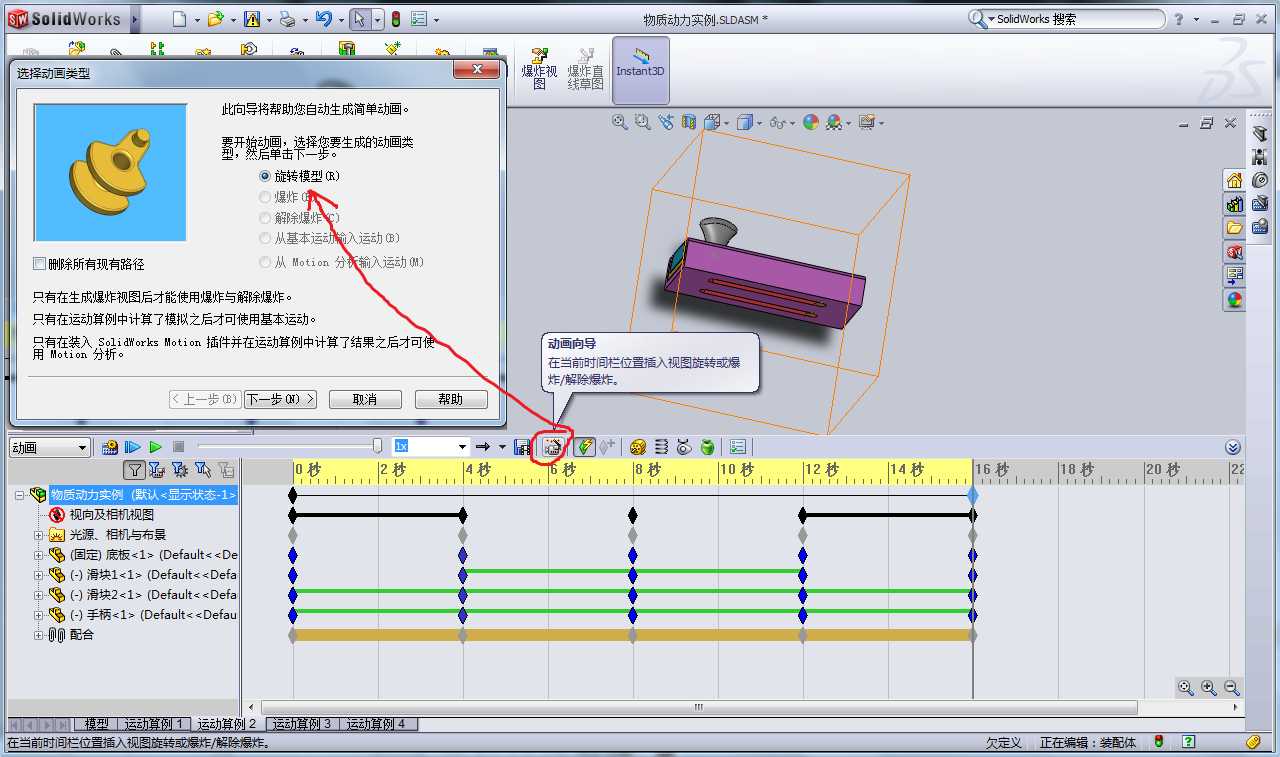Open the Animation Wizard in motion toolbar
This screenshot has height=757, width=1280.
(551, 447)
